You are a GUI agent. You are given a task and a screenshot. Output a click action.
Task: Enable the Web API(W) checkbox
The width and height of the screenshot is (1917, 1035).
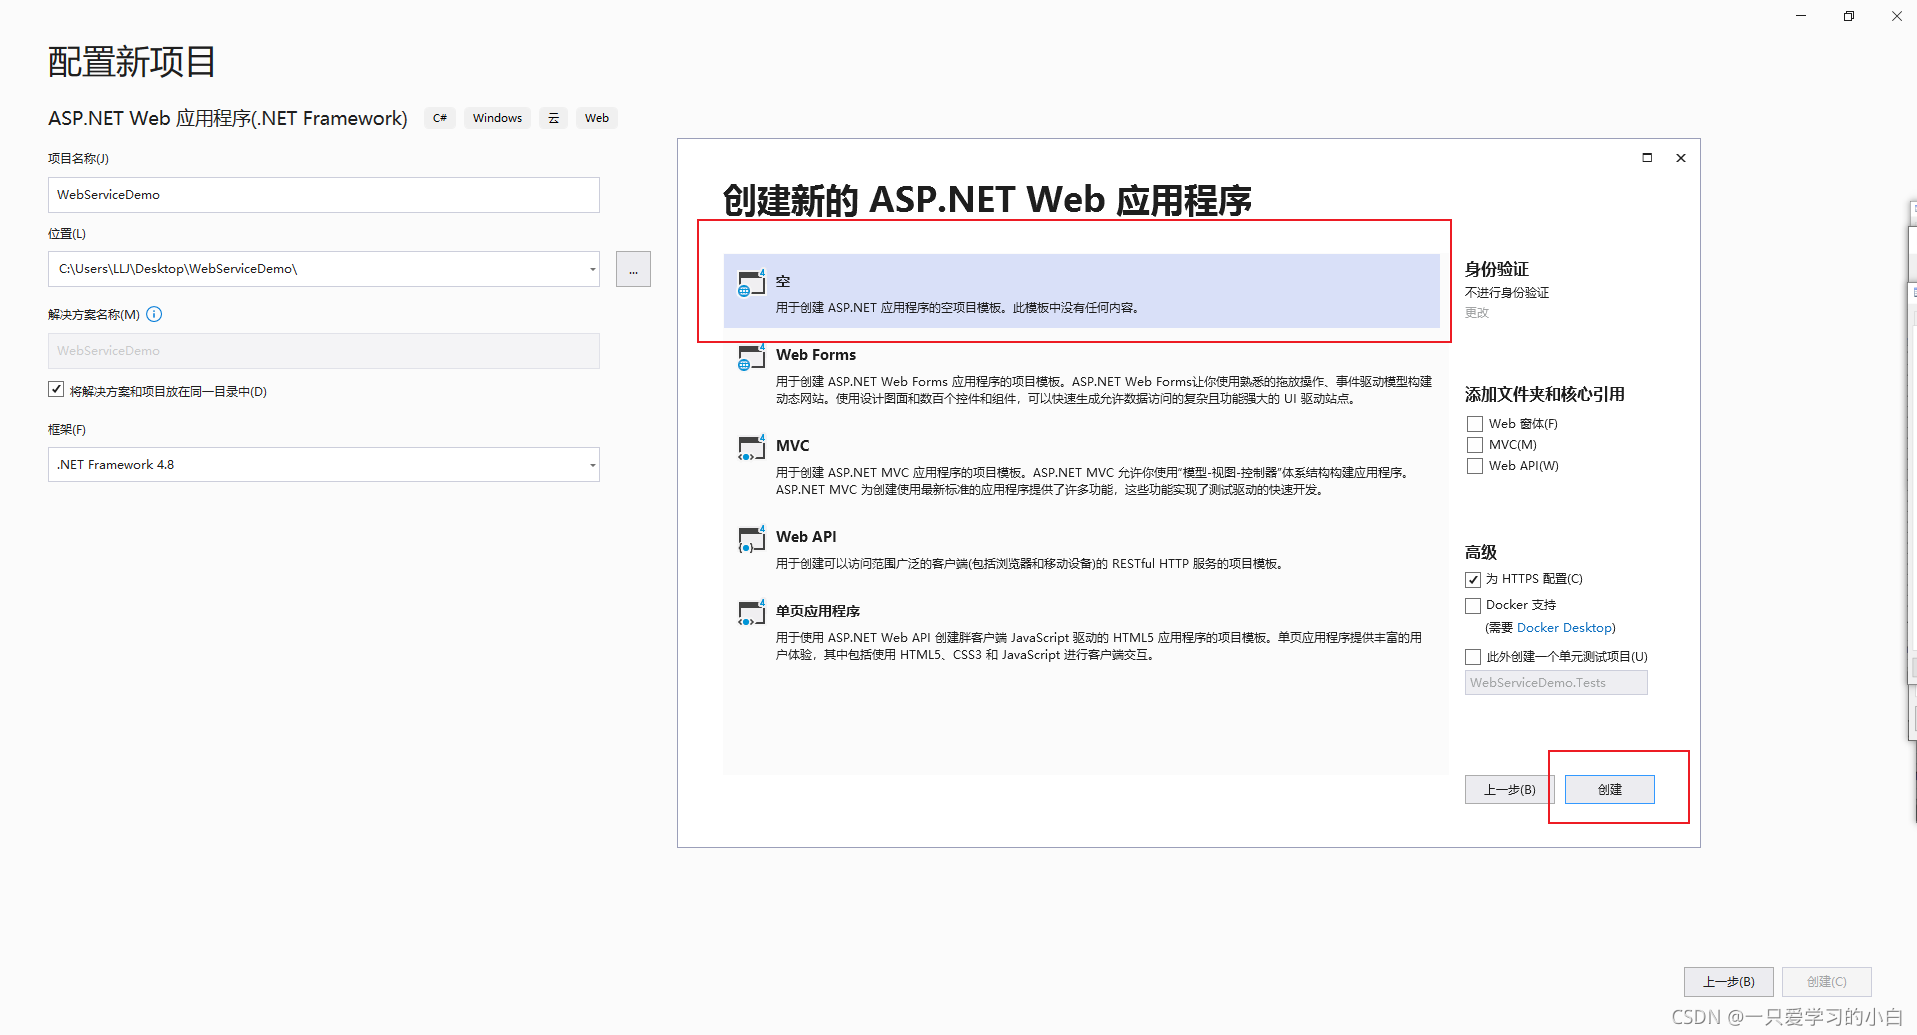[1475, 466]
